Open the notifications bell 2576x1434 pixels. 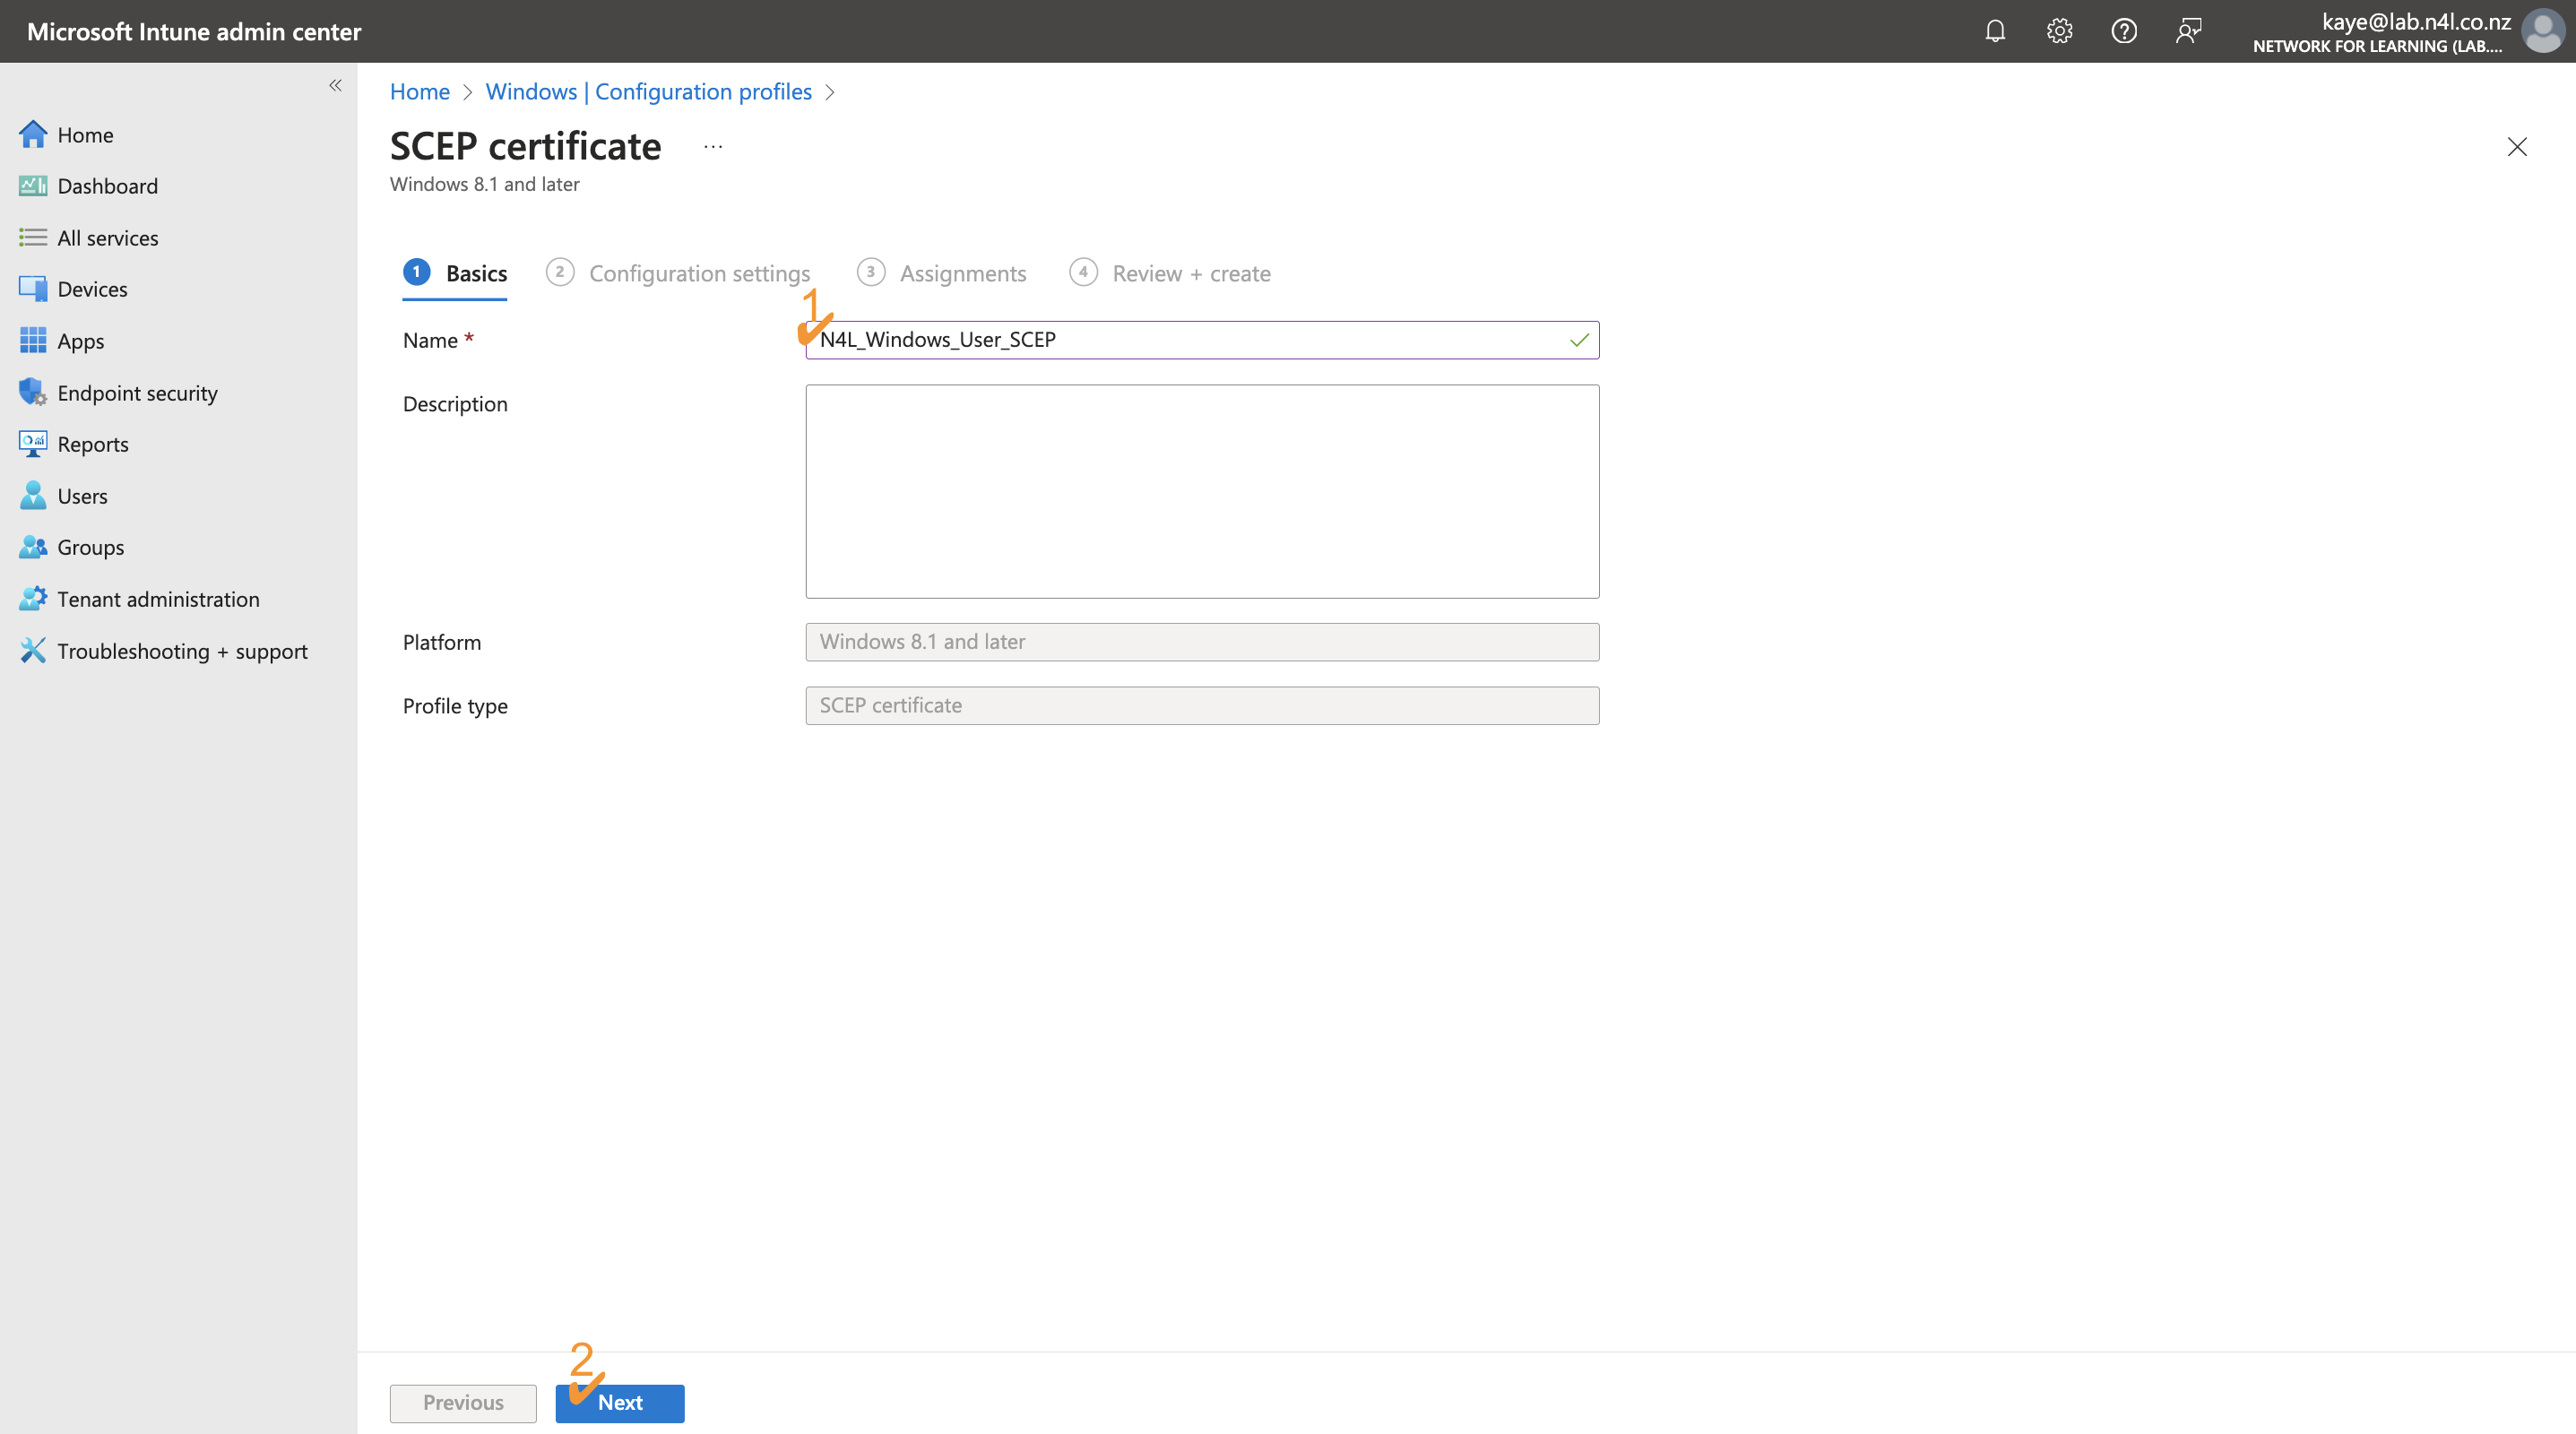point(1995,31)
